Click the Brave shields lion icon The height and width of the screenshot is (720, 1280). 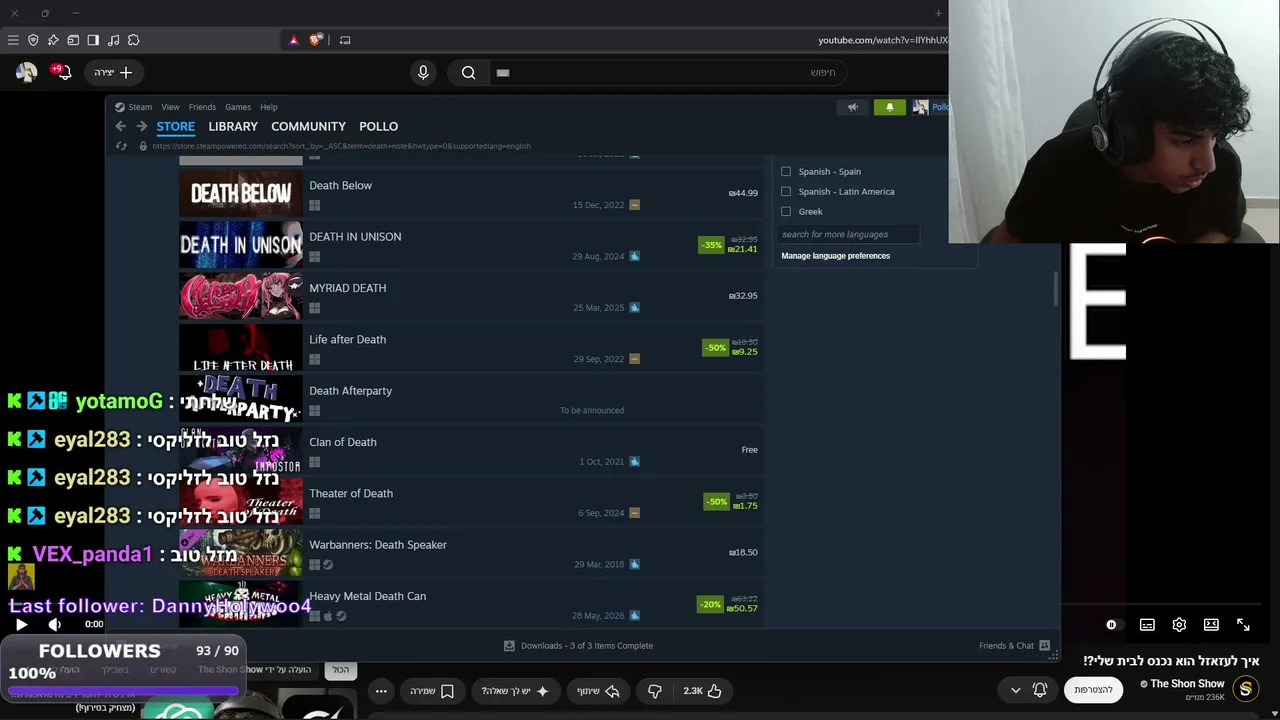coord(316,40)
